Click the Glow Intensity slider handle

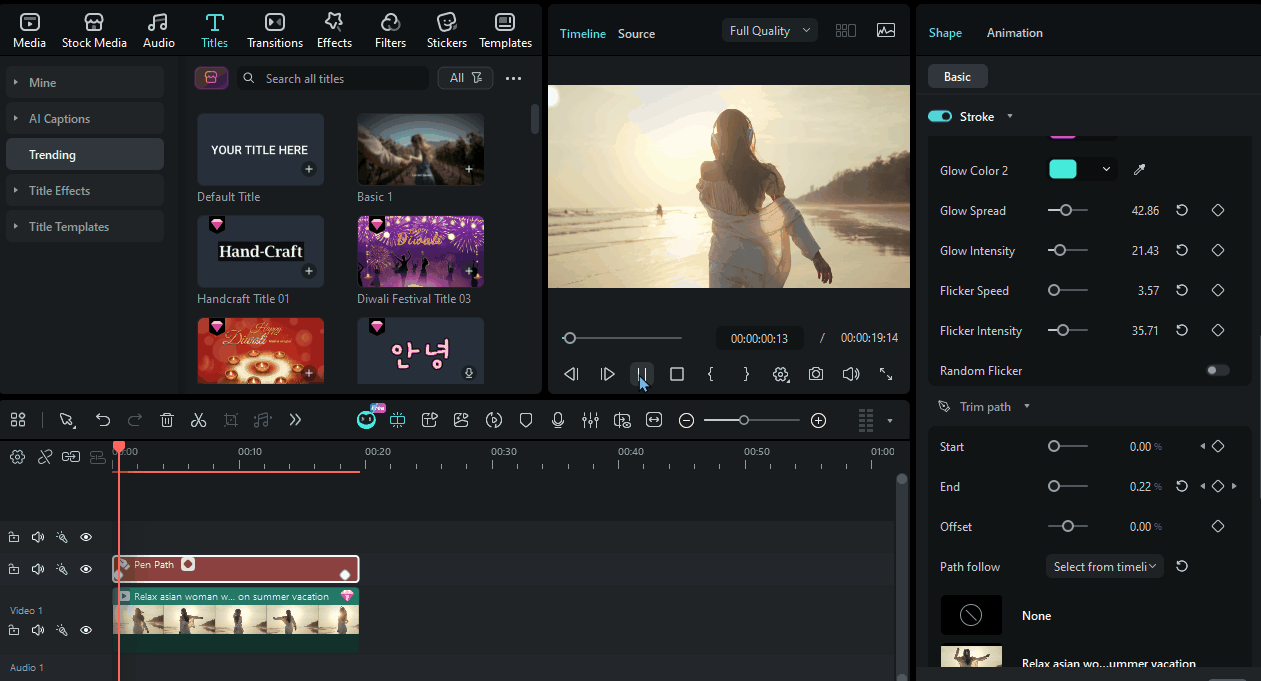click(1062, 250)
